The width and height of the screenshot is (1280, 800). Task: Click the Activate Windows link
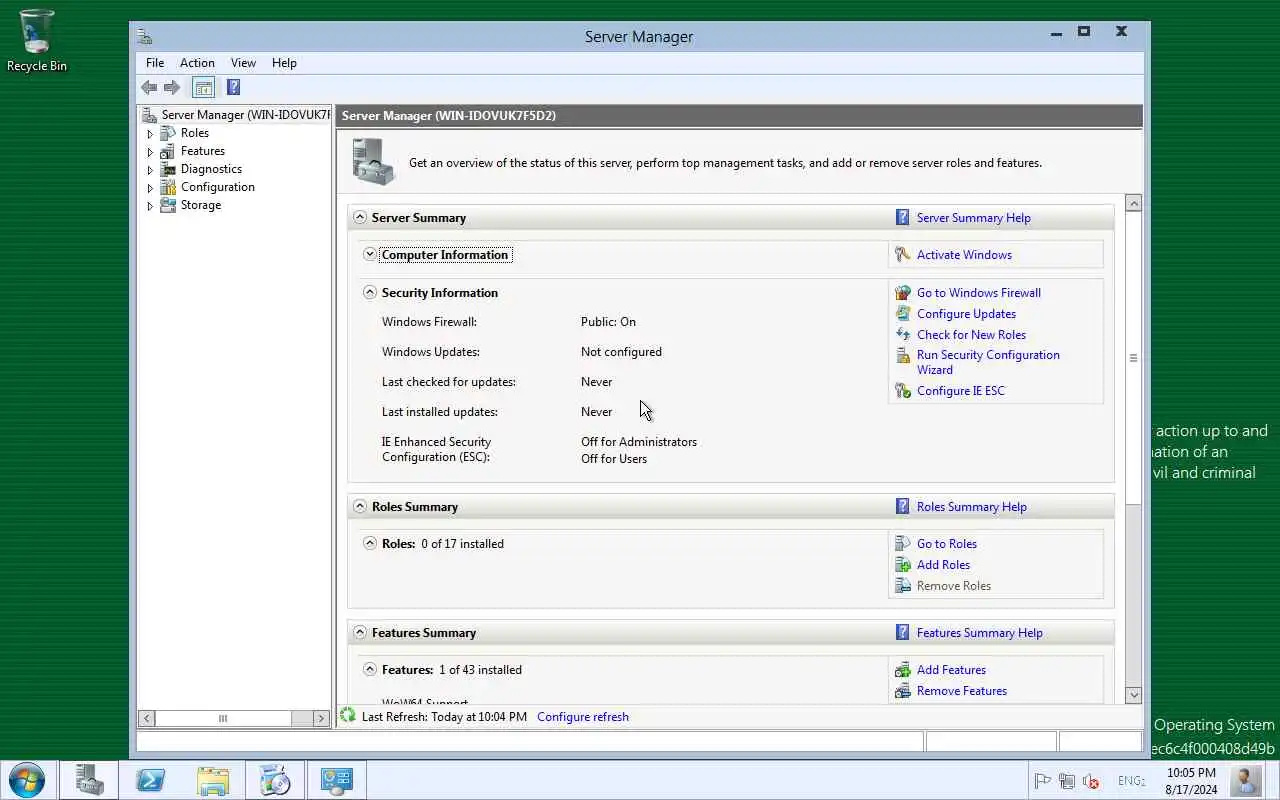[964, 254]
